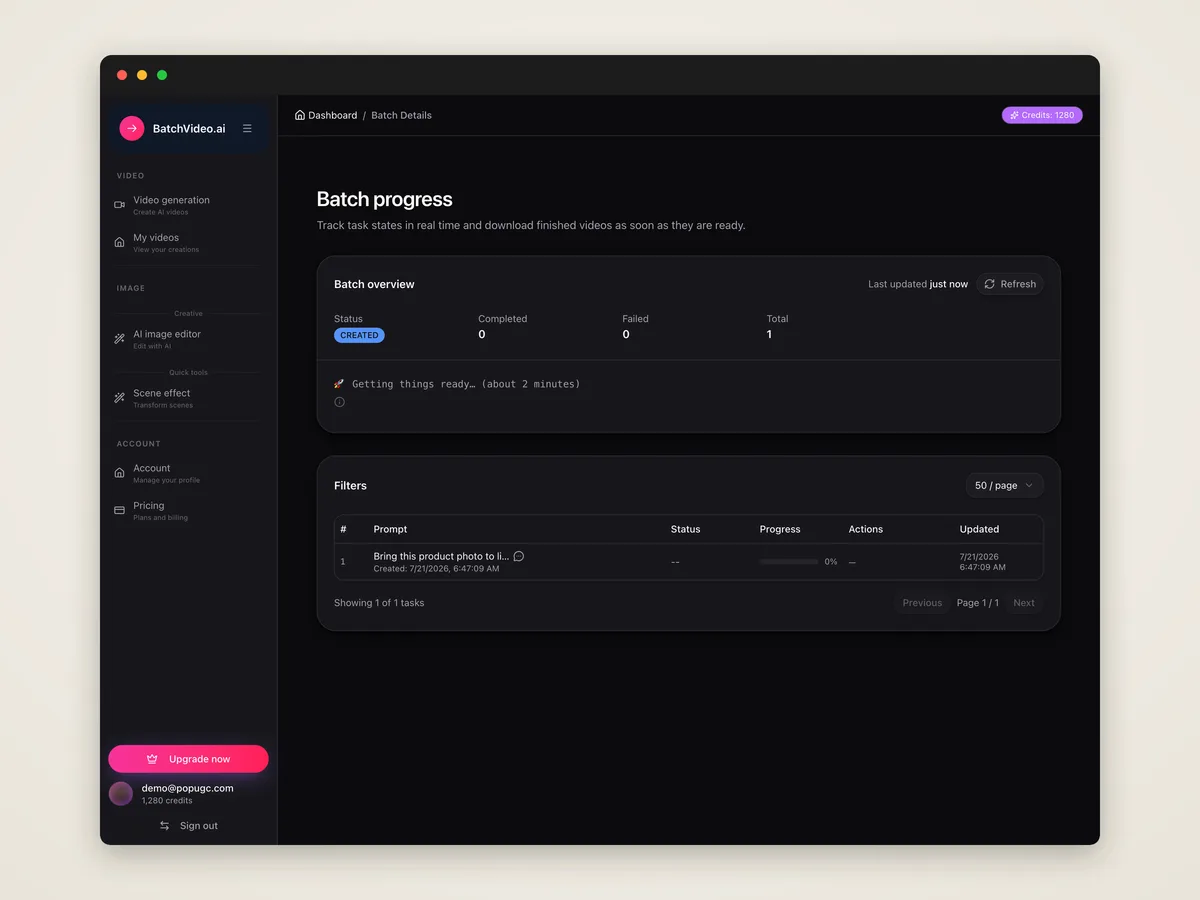
Task: Click the Credits: 1280 badge
Action: point(1042,115)
